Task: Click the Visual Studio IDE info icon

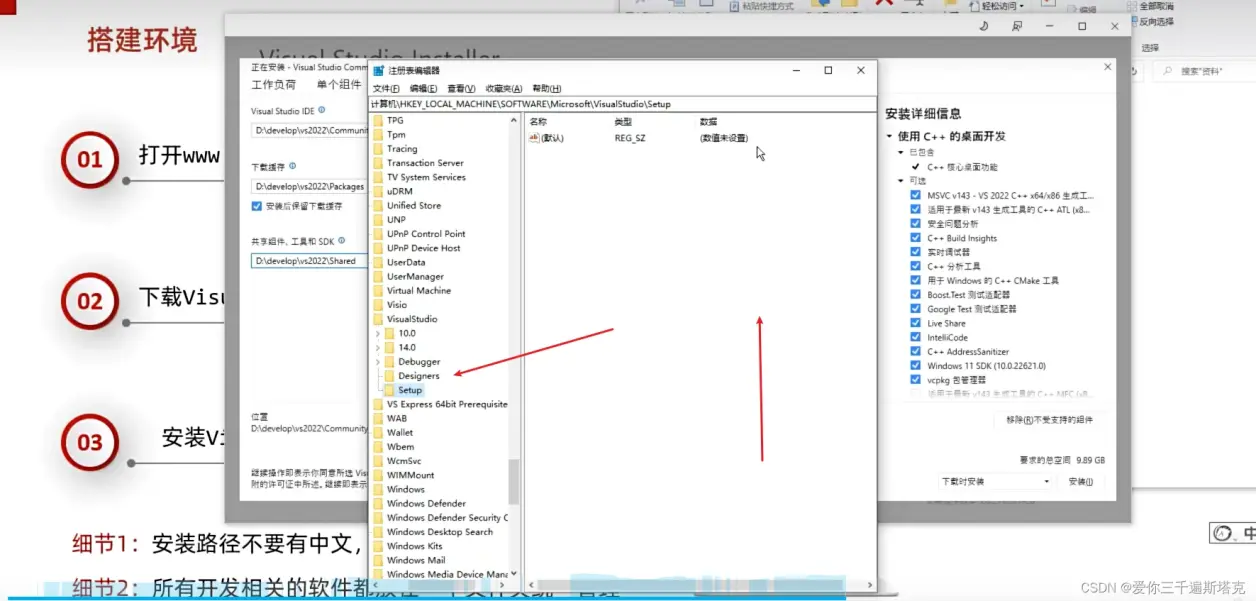Action: (x=322, y=112)
